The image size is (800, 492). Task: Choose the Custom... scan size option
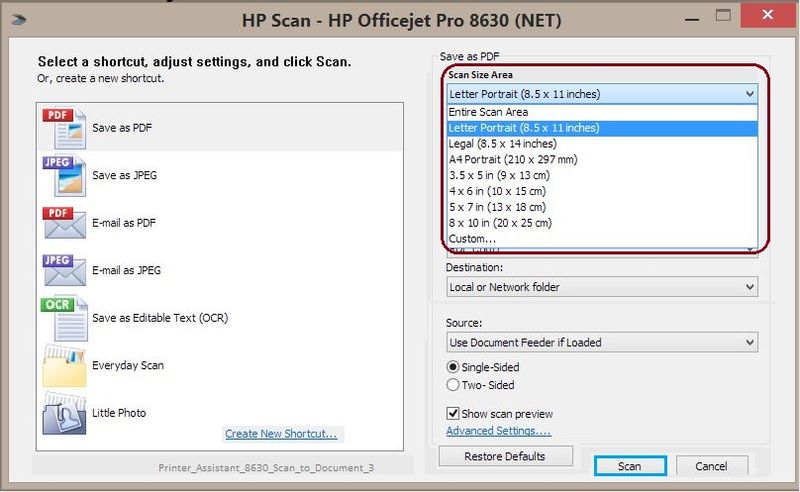(x=602, y=239)
